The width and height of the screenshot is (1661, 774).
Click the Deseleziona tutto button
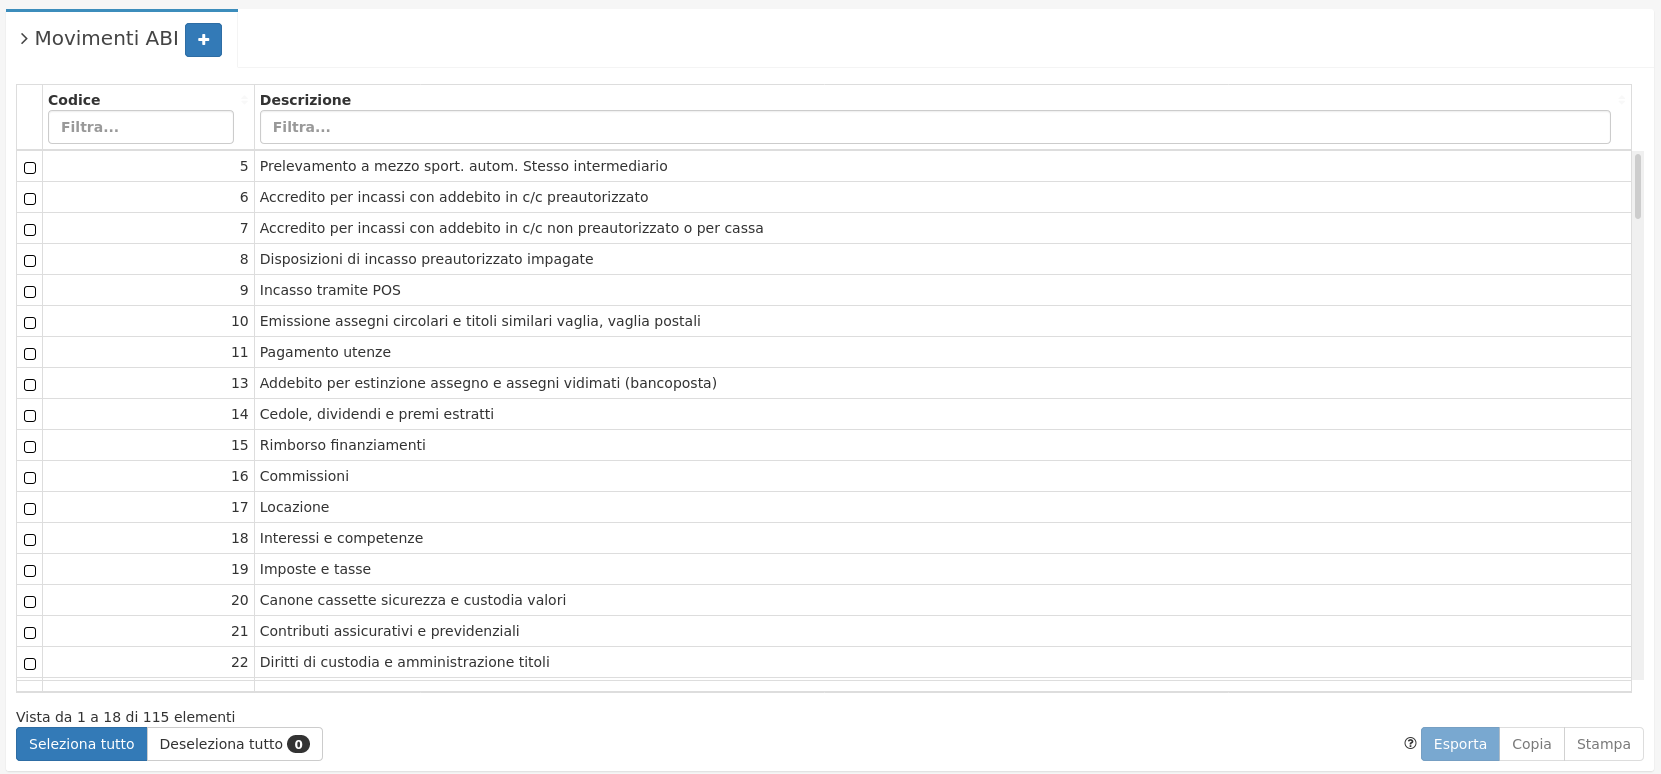coord(234,744)
